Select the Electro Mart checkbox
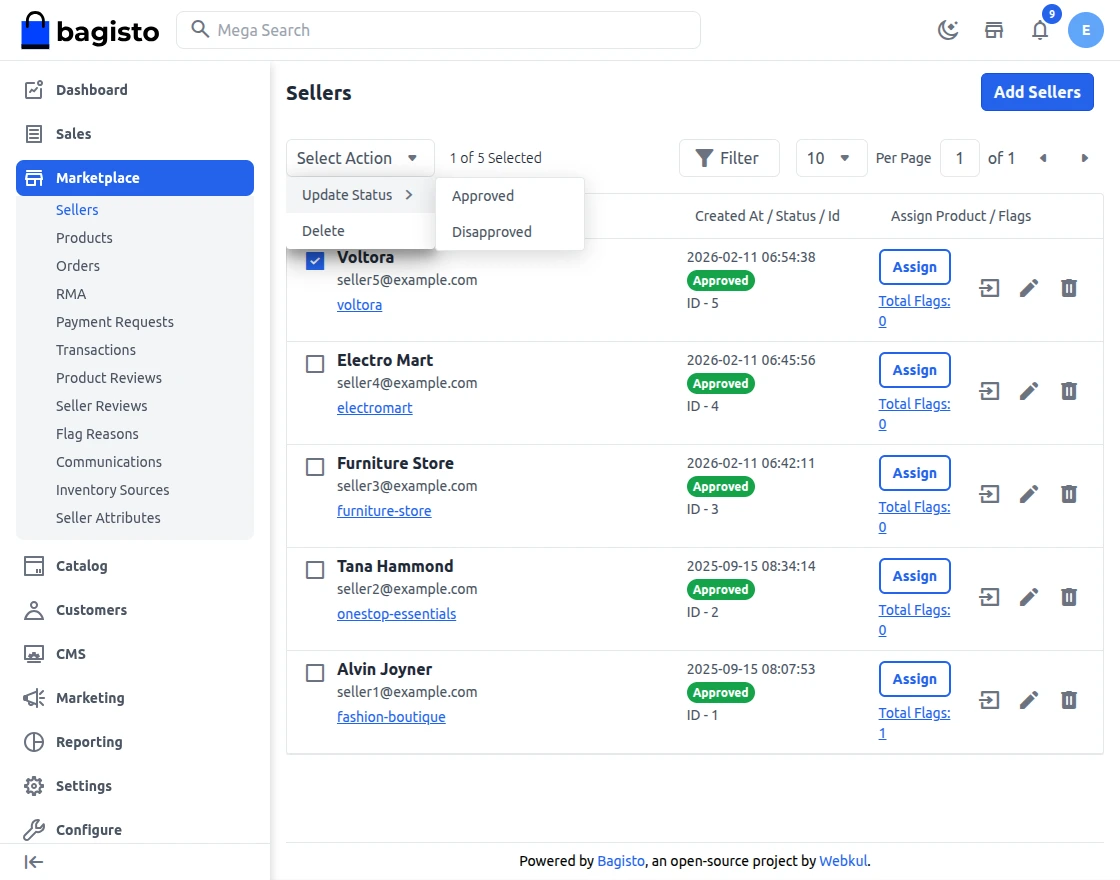This screenshot has height=880, width=1120. (x=315, y=364)
